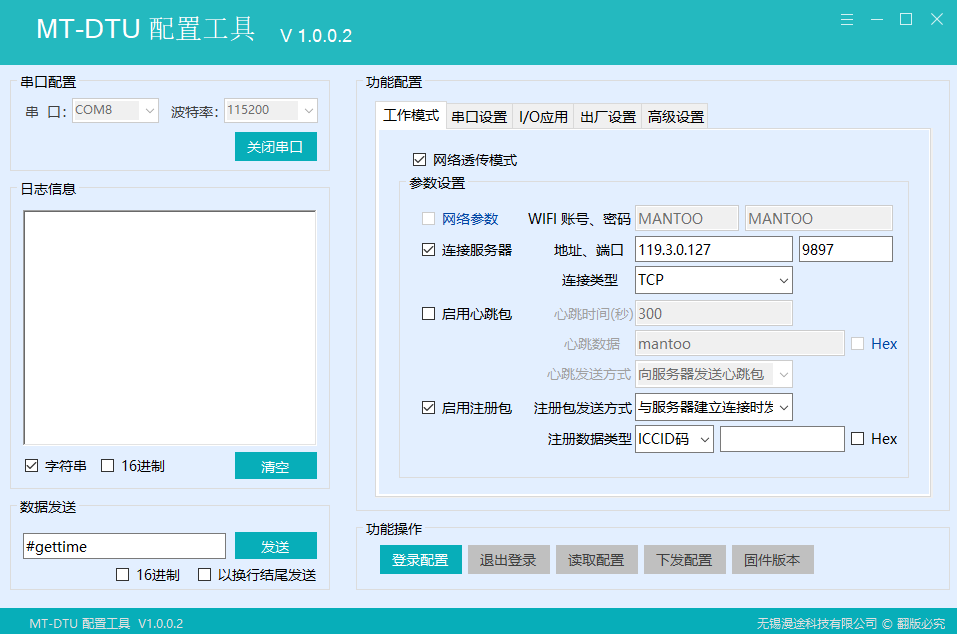The height and width of the screenshot is (634, 957).
Task: Open the title bar menu icon
Action: (847, 19)
